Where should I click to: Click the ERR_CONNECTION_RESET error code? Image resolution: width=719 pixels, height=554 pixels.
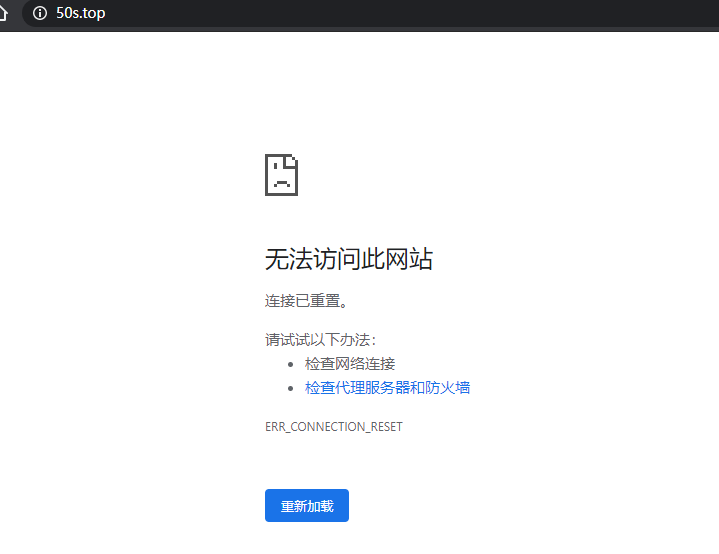point(333,427)
